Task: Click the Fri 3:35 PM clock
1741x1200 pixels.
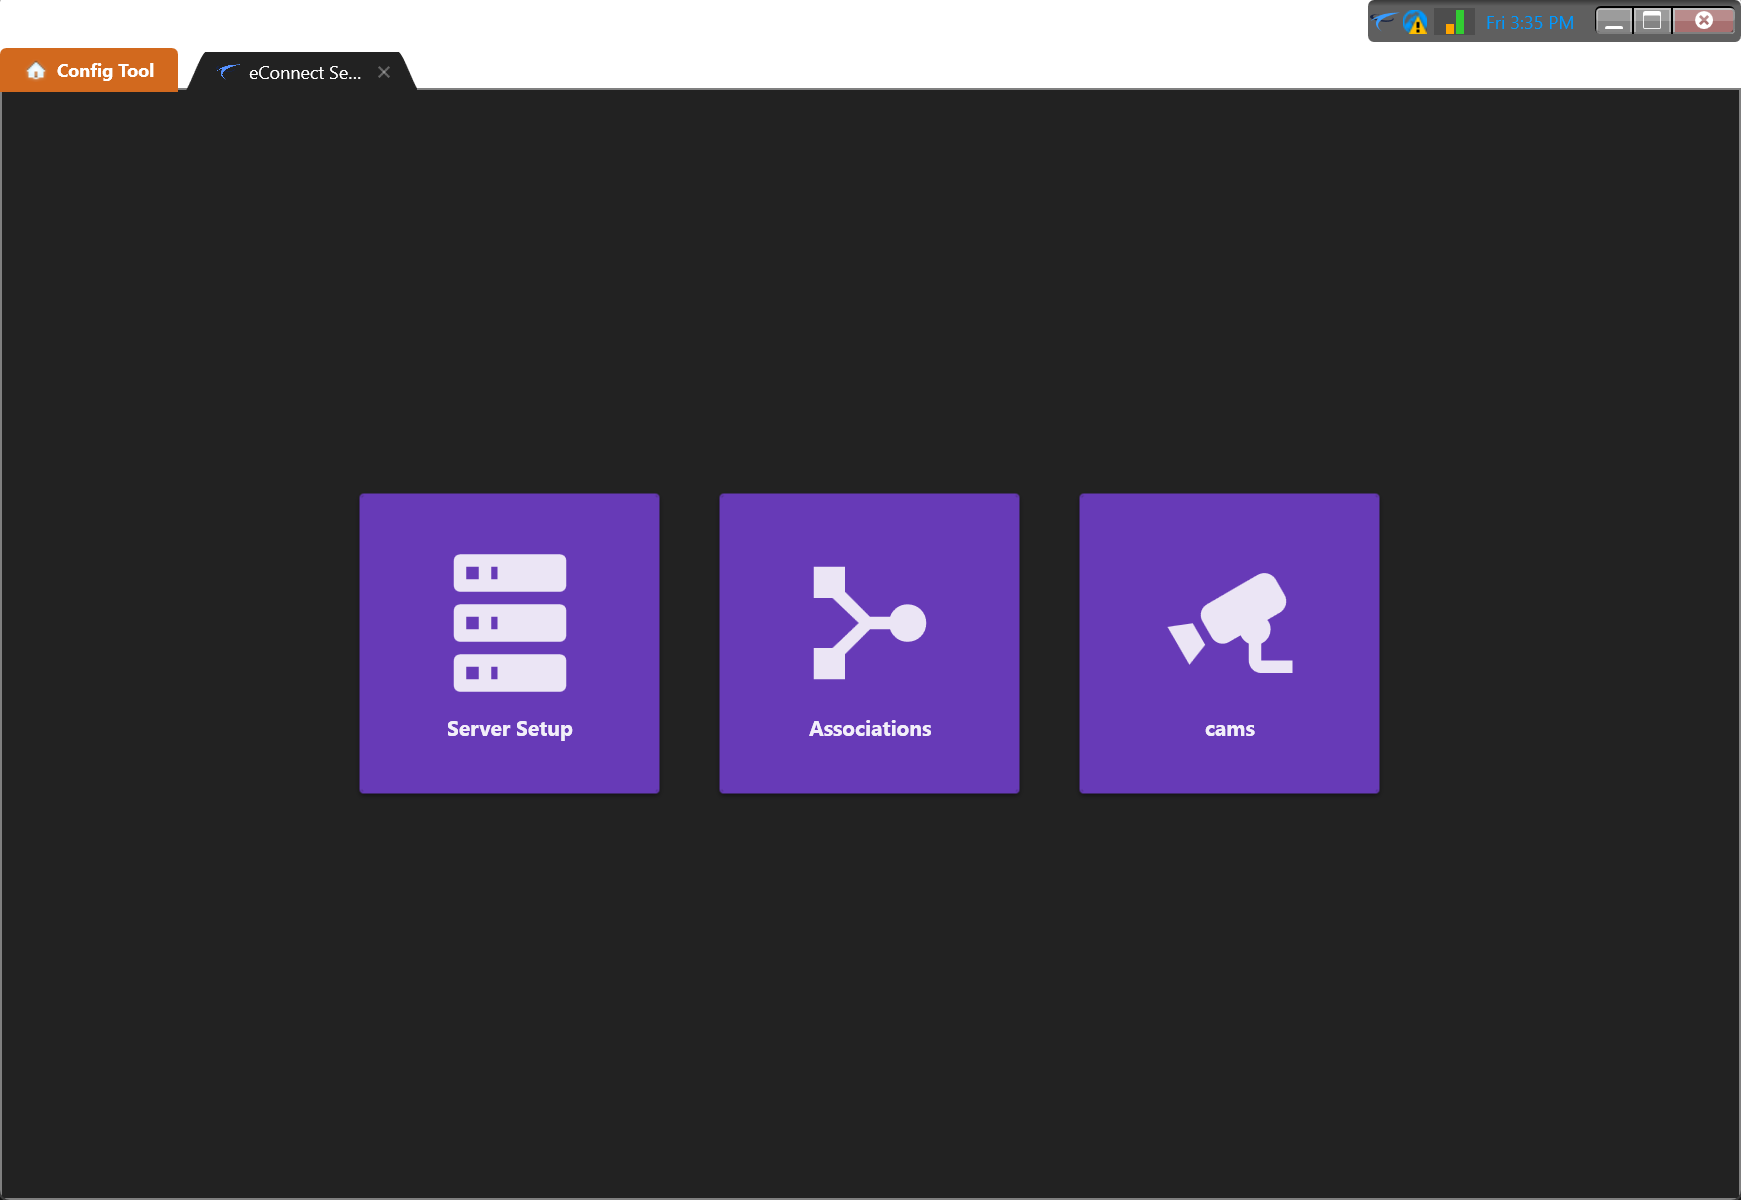Action: click(1529, 22)
